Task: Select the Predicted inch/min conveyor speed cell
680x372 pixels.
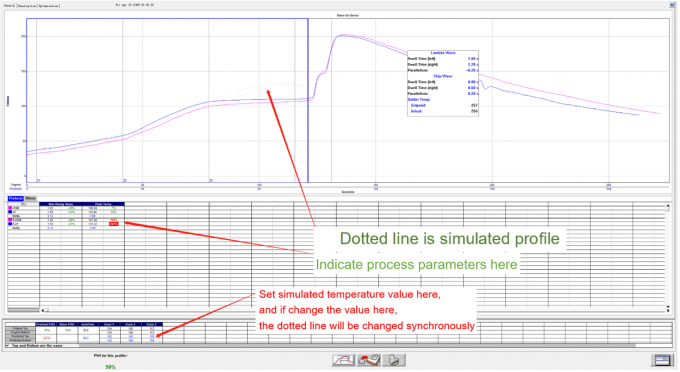Action: pyautogui.click(x=85, y=338)
